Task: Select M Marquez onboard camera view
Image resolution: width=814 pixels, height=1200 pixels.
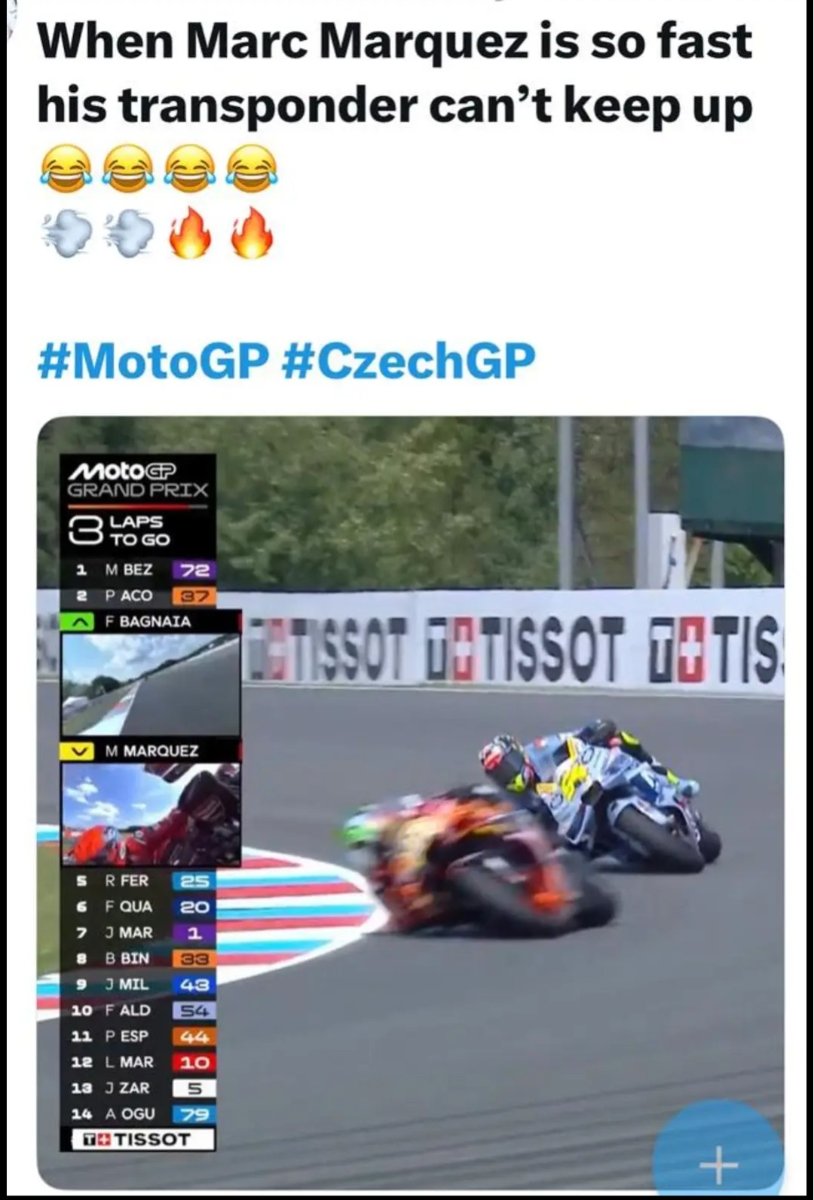Action: point(151,814)
